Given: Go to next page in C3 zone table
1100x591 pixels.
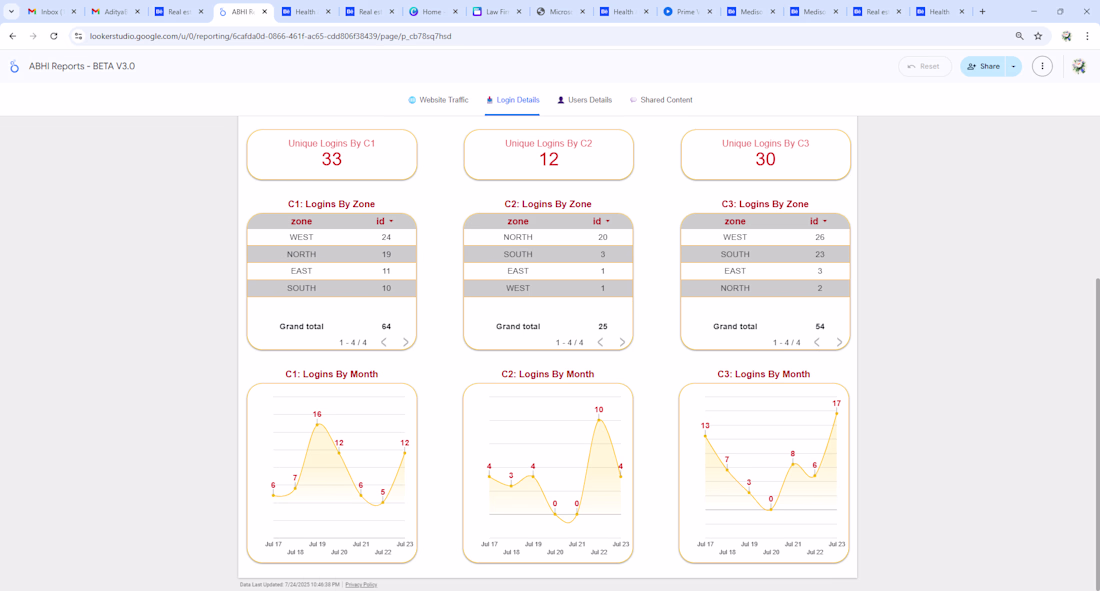Looking at the screenshot, I should point(839,343).
